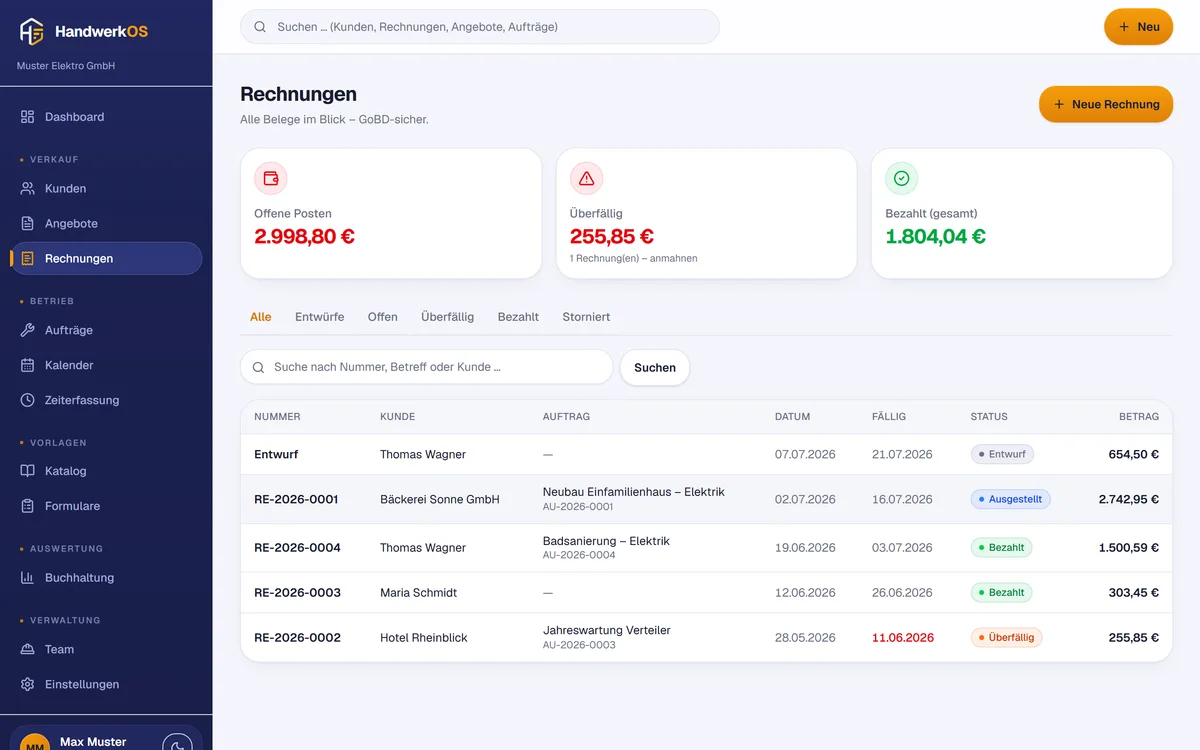Click the Neue Rechnung button

pos(1106,104)
